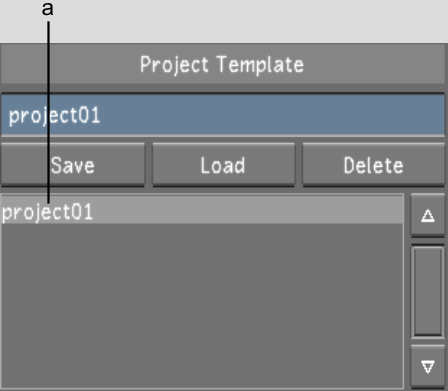Image resolution: width=448 pixels, height=391 pixels.
Task: Save the template named project01
Action: point(73,165)
